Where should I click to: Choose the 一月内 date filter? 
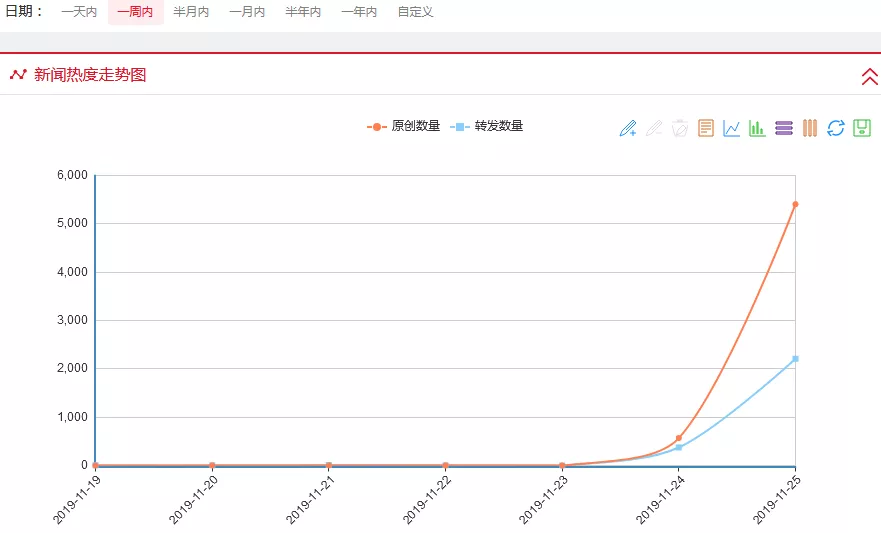pyautogui.click(x=247, y=12)
